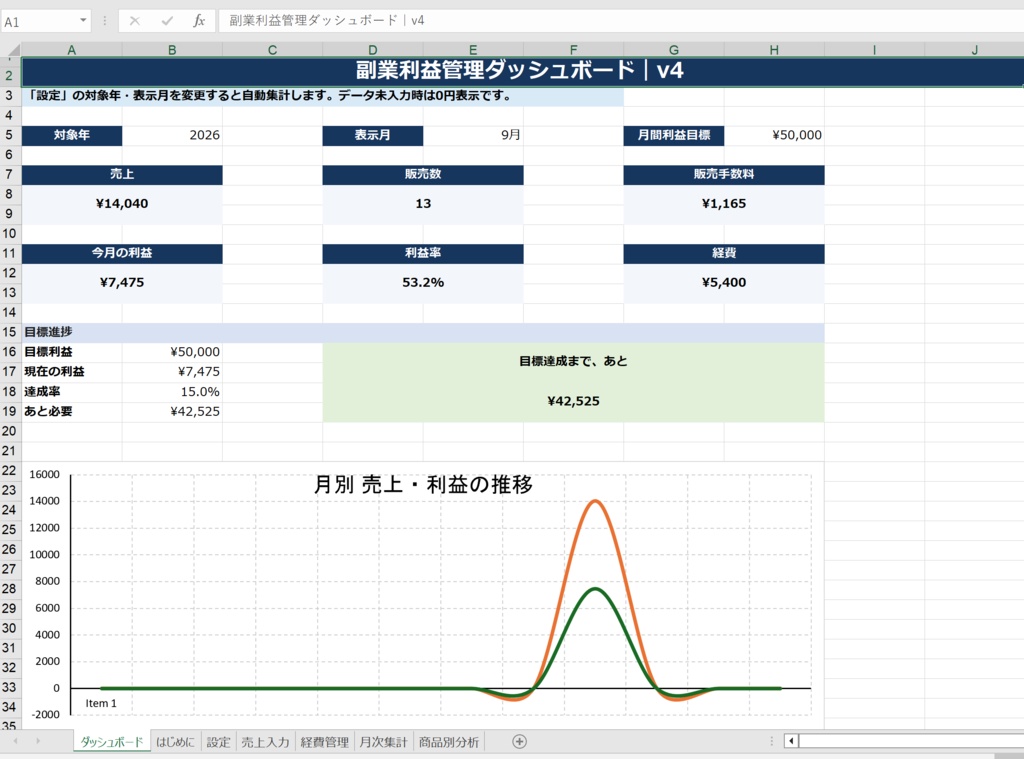Click the 表示月 label cell
This screenshot has width=1024, height=759.
372,135
